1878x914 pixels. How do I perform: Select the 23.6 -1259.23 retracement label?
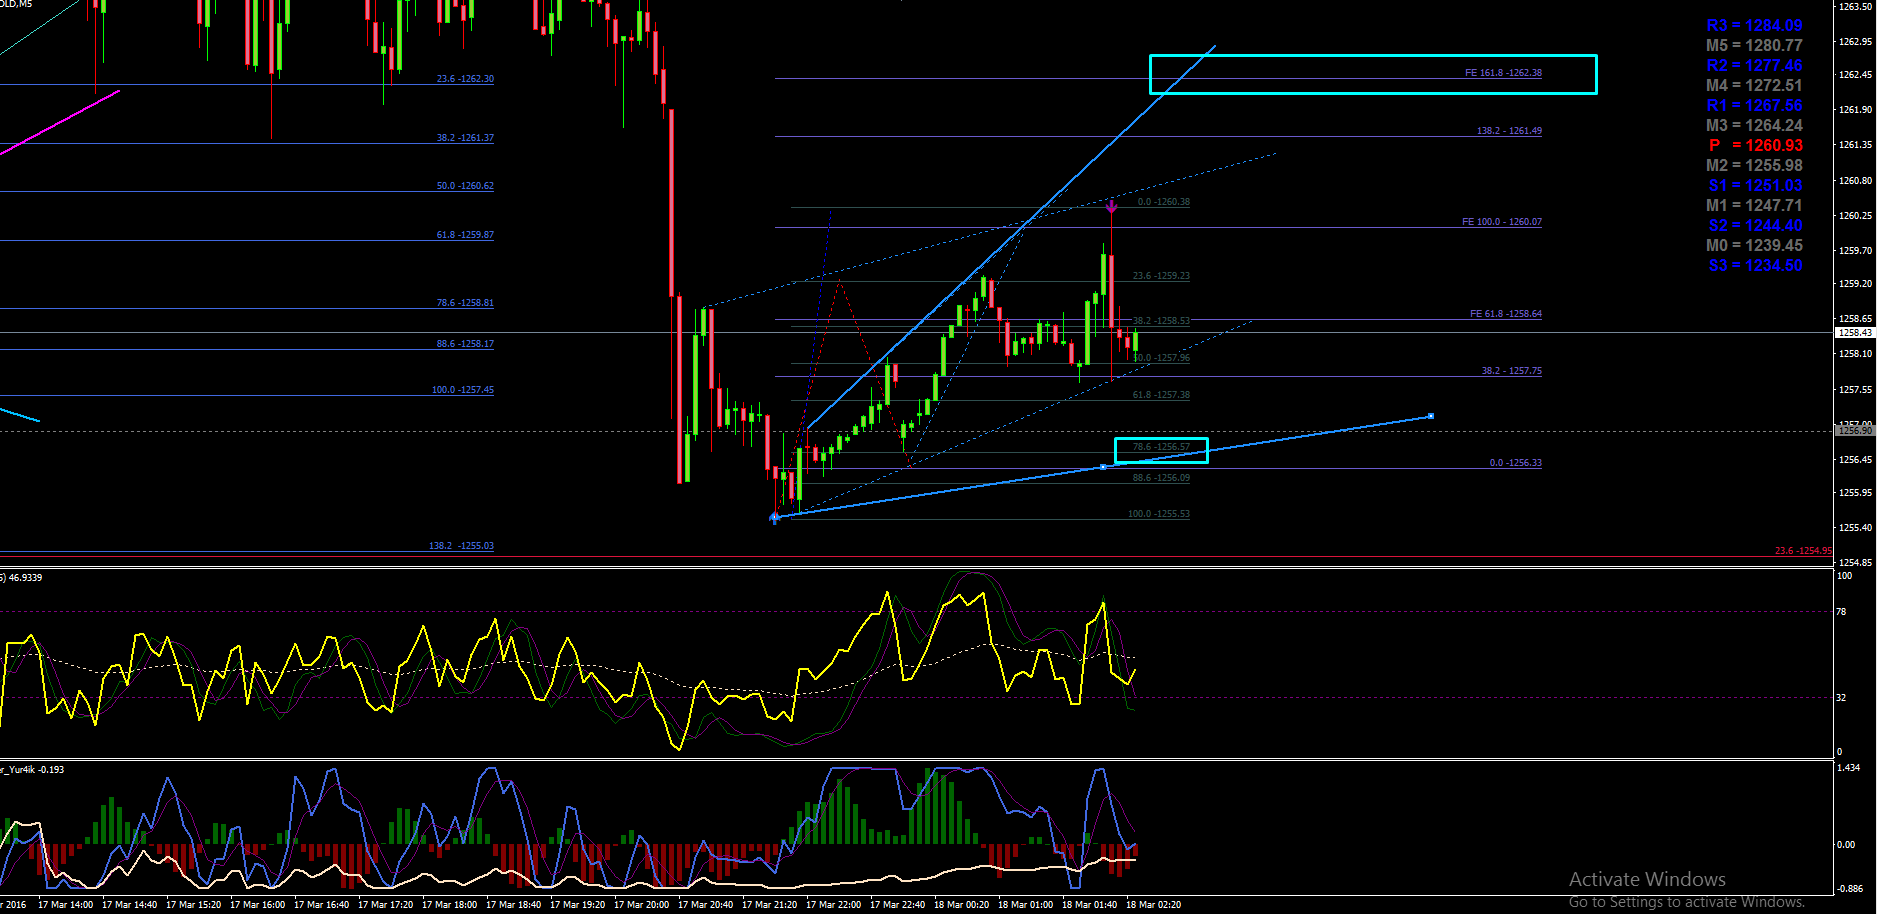pos(1161,276)
